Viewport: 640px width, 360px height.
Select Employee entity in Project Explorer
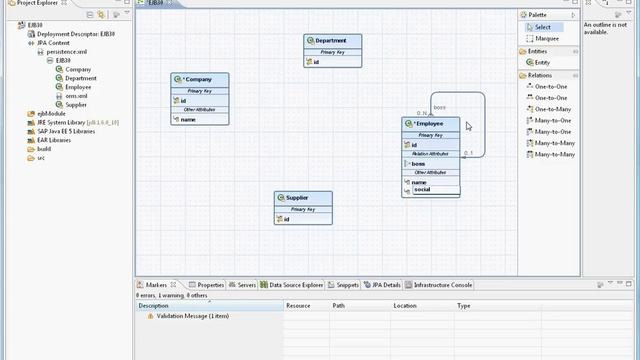click(78, 87)
